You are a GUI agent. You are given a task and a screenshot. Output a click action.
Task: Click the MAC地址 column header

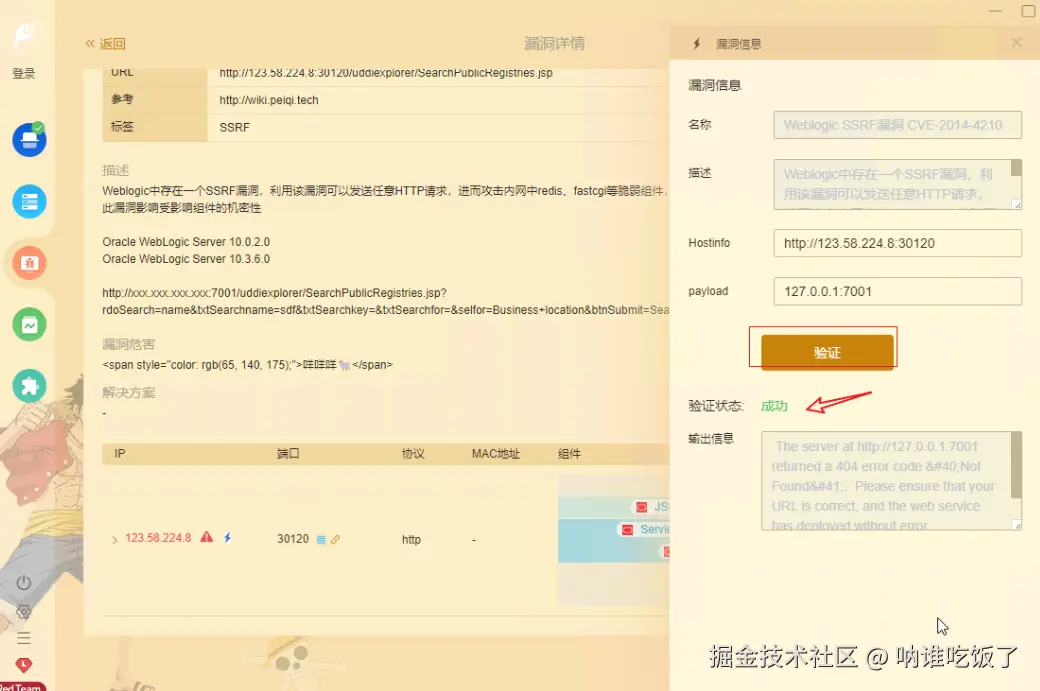tap(495, 454)
